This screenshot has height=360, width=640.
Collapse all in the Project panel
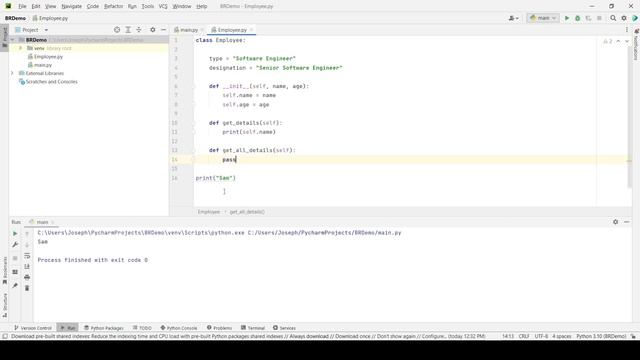point(139,30)
